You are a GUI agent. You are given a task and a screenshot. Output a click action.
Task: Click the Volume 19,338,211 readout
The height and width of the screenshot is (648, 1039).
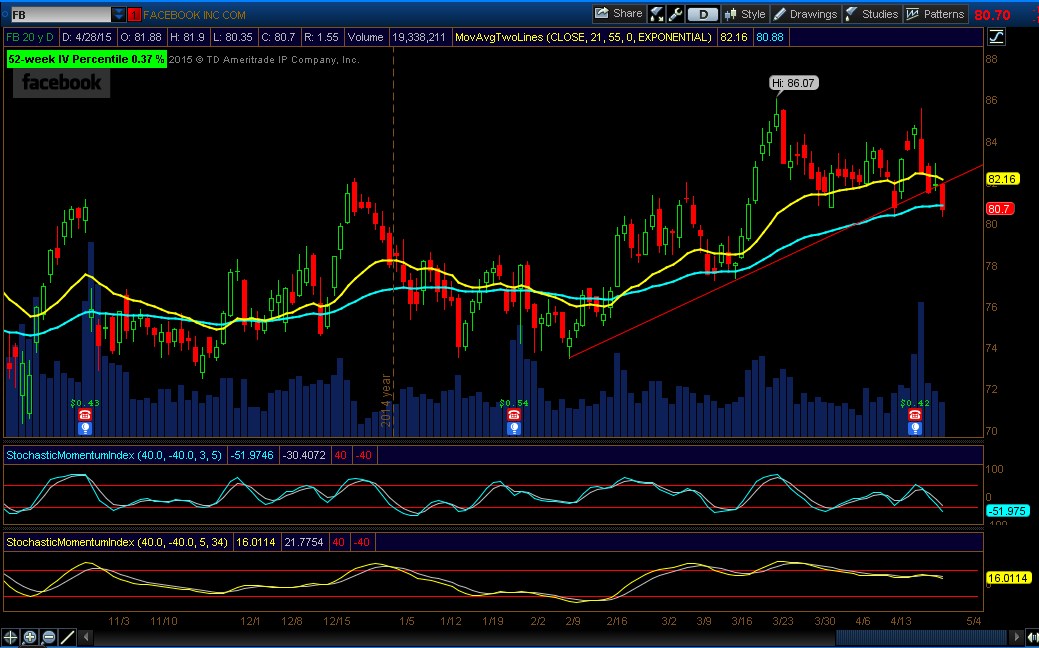click(396, 38)
